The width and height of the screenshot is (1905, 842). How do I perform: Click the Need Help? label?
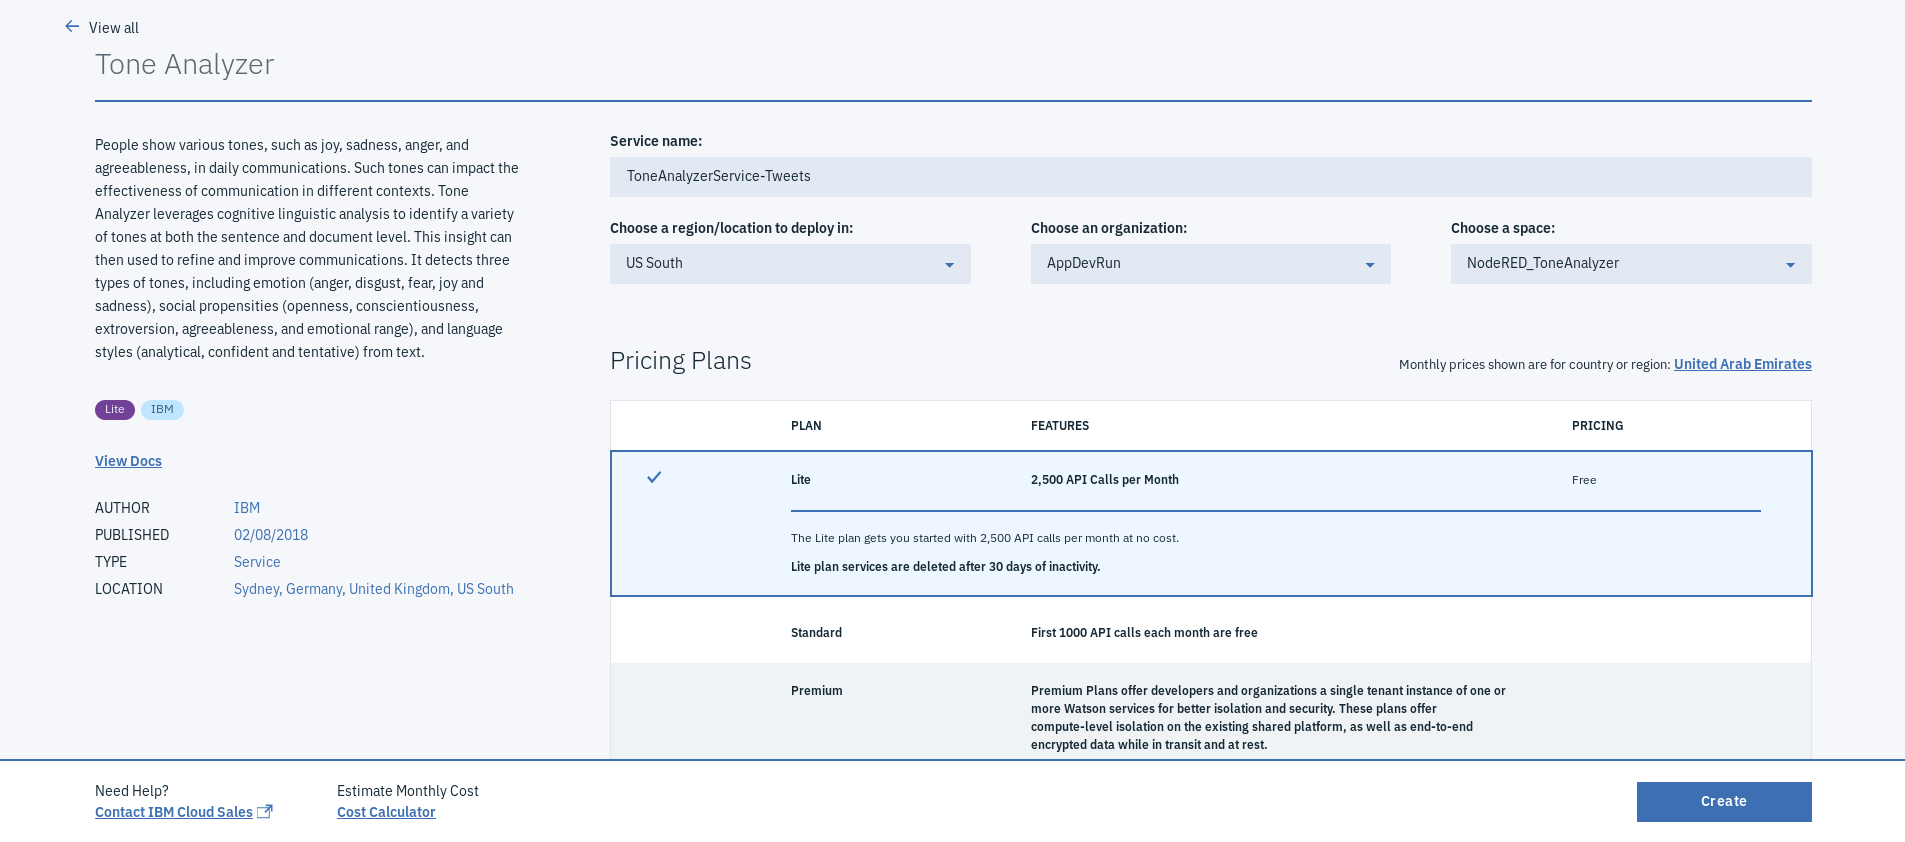(132, 791)
